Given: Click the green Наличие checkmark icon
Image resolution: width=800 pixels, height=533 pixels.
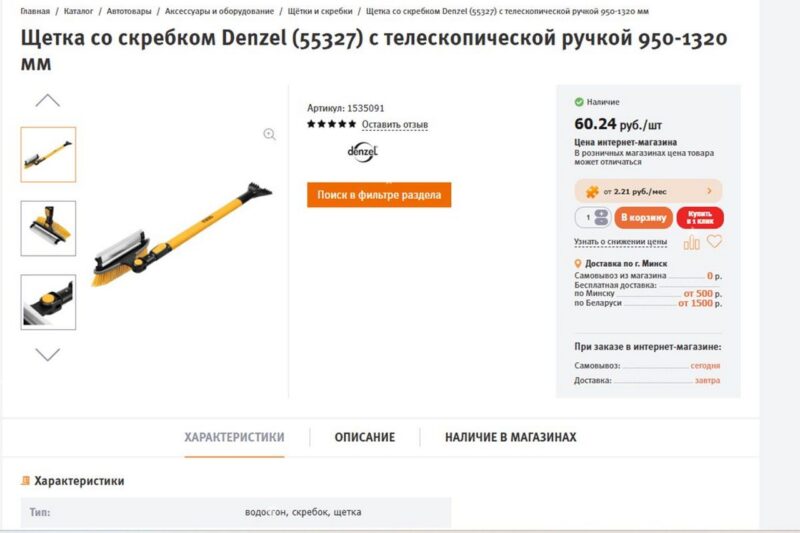Looking at the screenshot, I should [579, 102].
